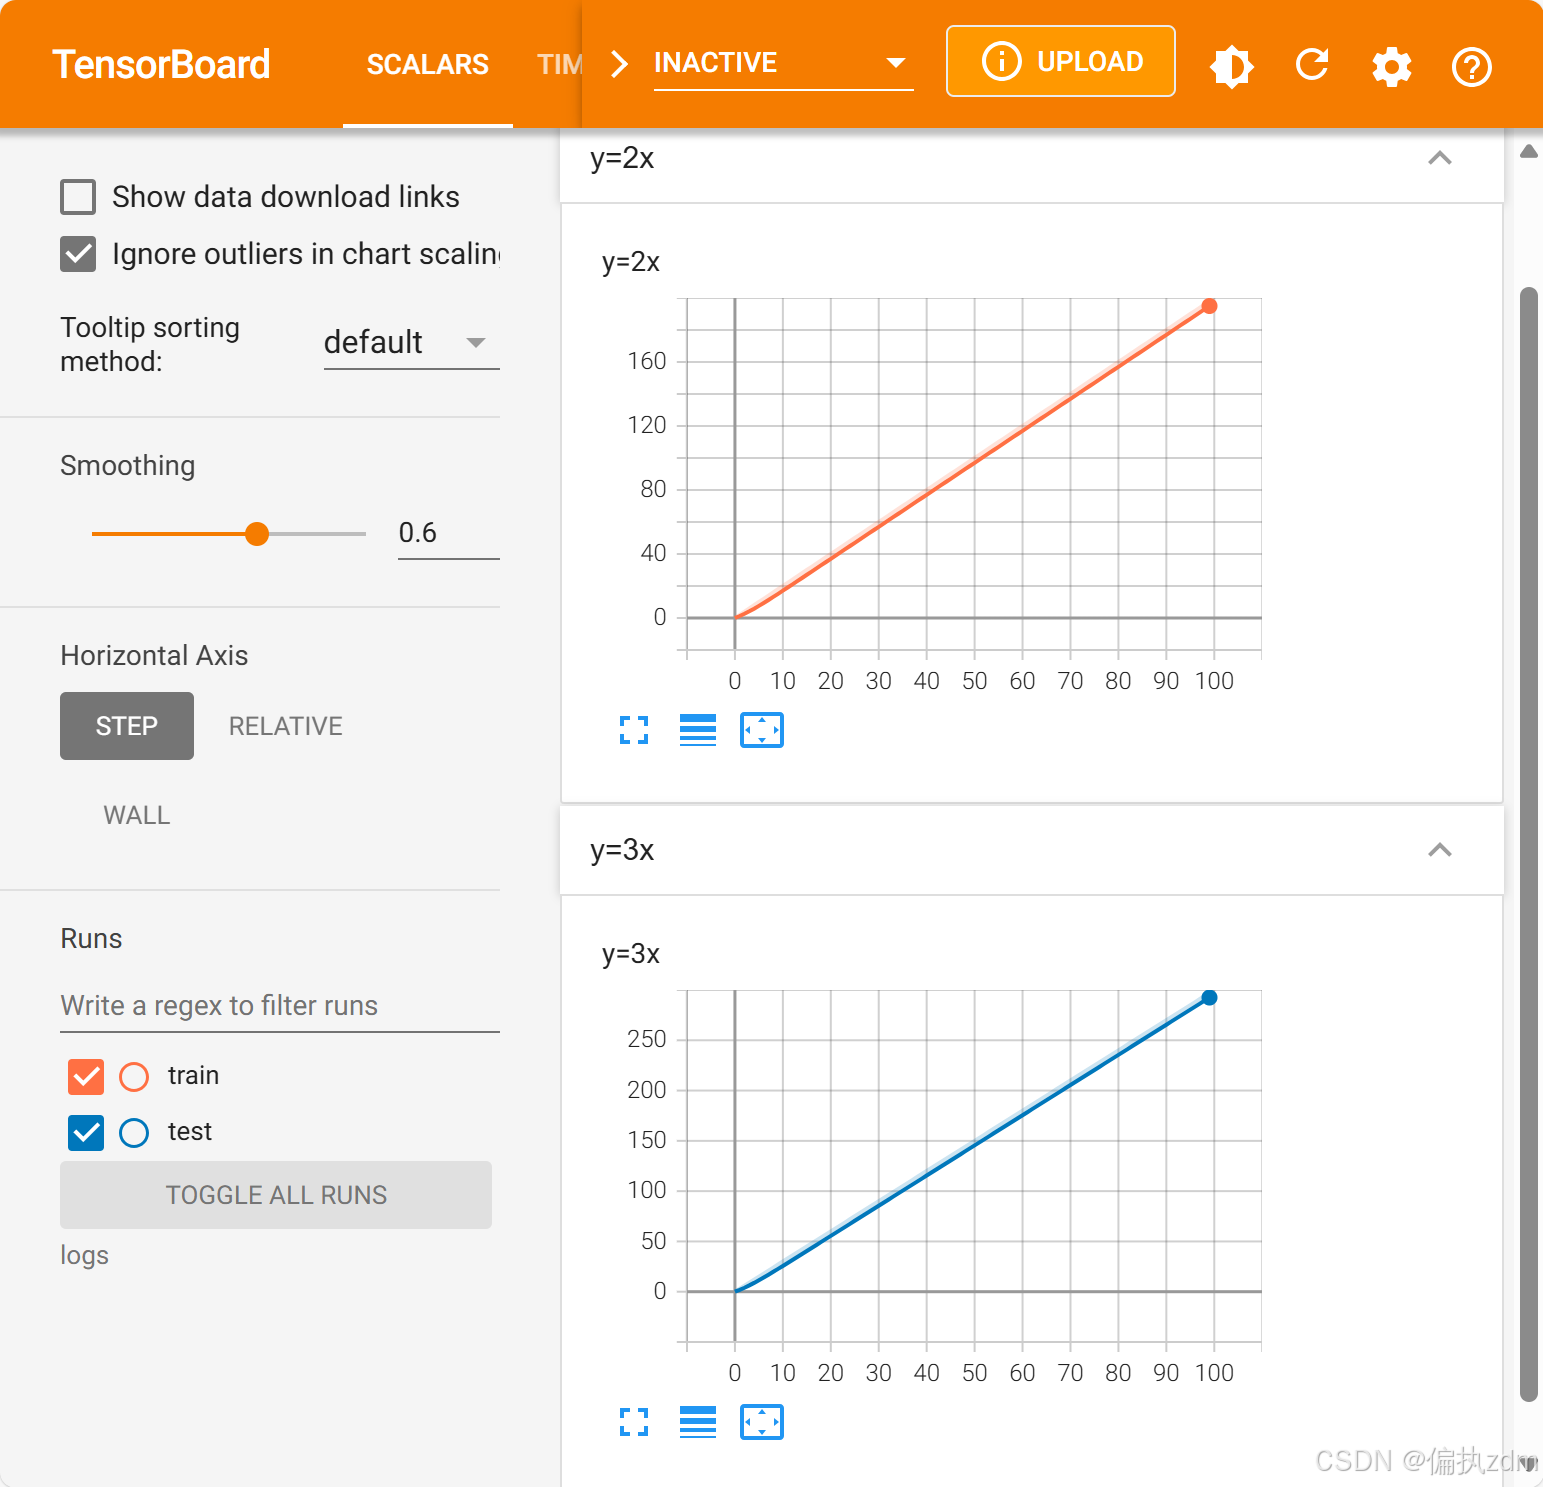Click the UPLOAD button

tap(1061, 62)
